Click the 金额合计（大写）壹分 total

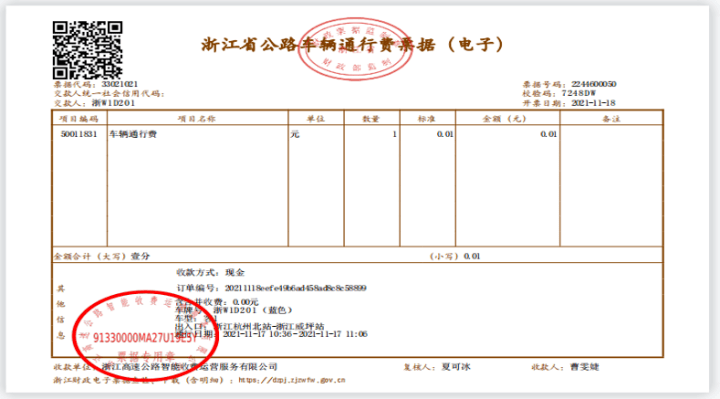102,256
